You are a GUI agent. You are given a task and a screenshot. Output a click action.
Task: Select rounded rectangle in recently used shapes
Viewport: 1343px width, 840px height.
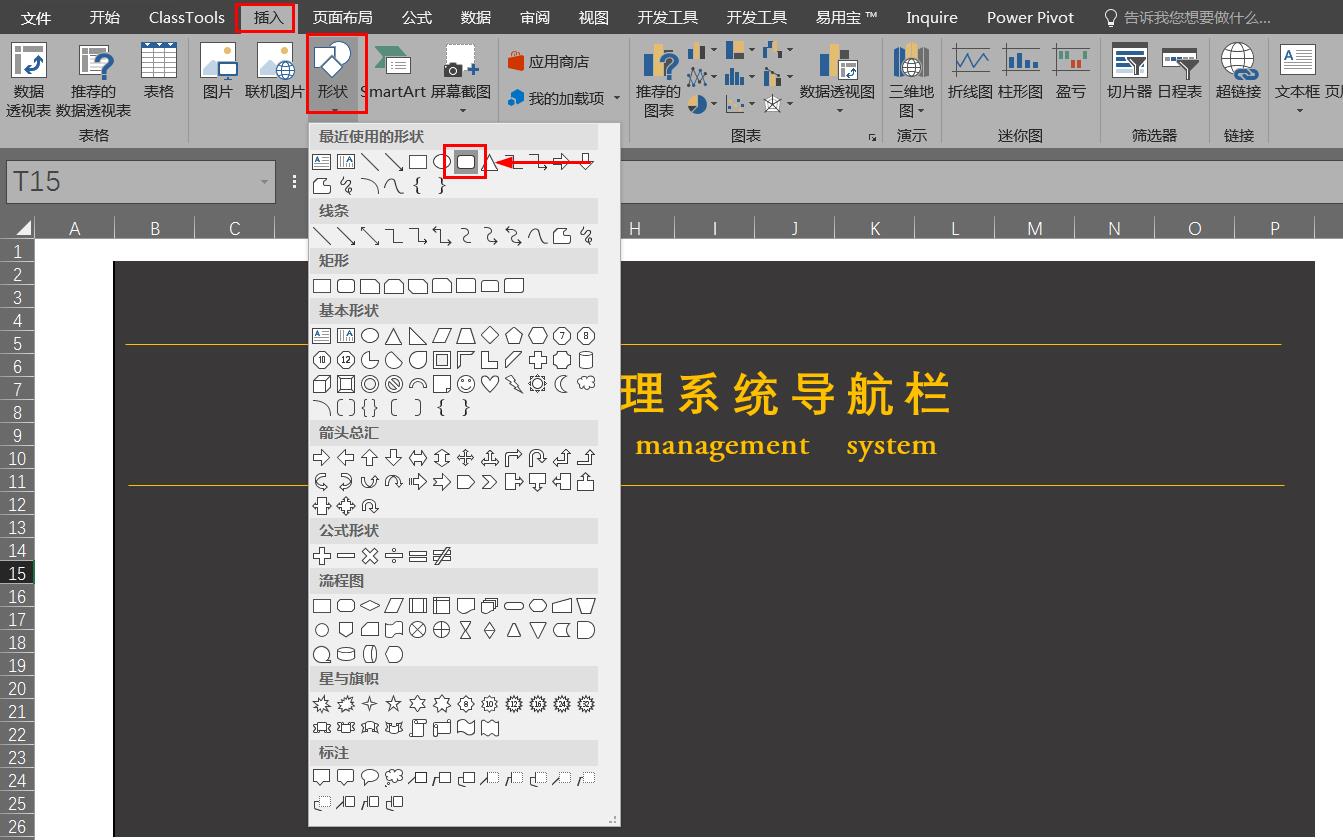[465, 161]
